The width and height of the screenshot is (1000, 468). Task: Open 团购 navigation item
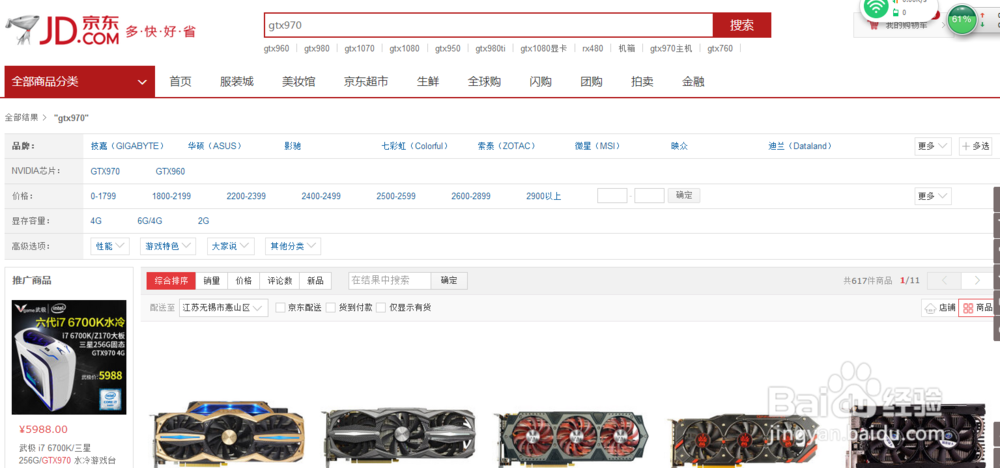591,82
